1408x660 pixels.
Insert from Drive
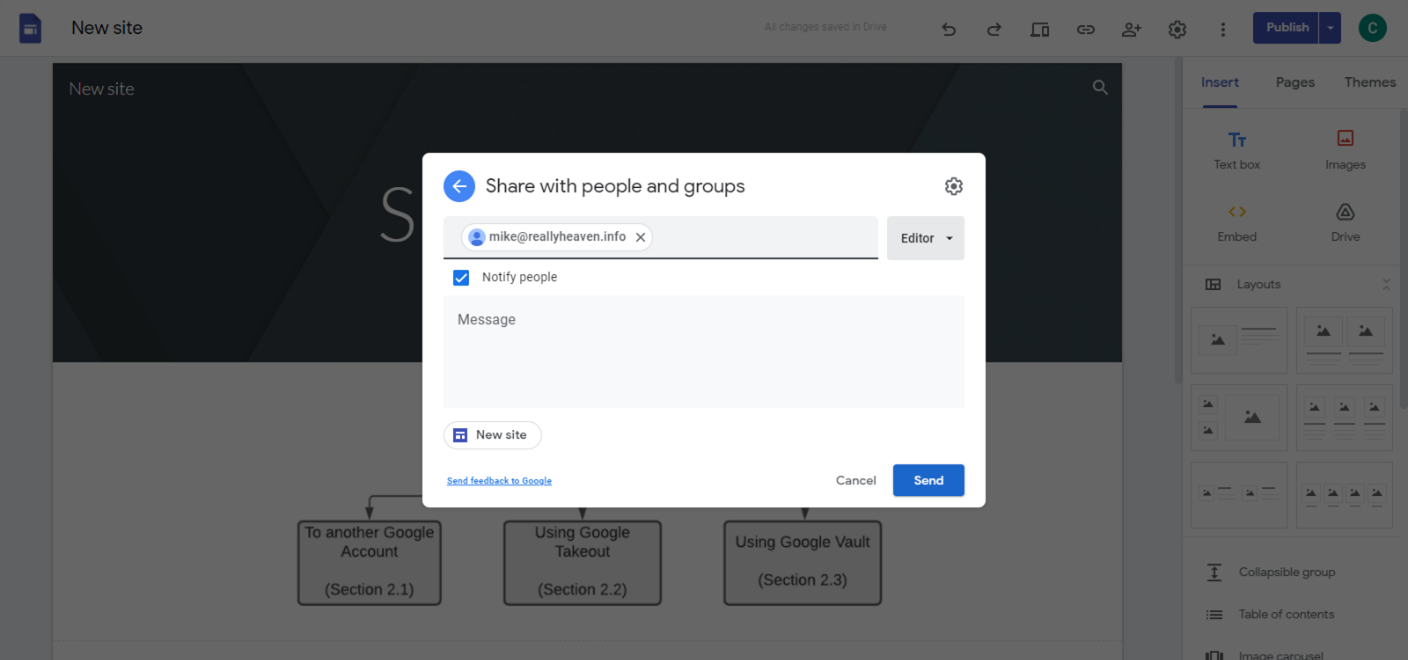(1345, 222)
